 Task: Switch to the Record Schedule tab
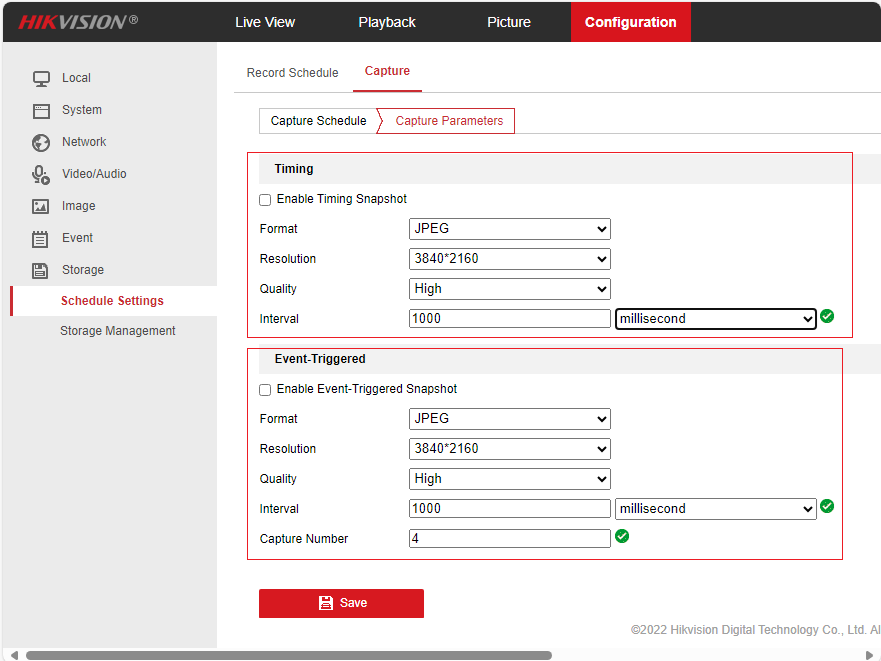292,73
